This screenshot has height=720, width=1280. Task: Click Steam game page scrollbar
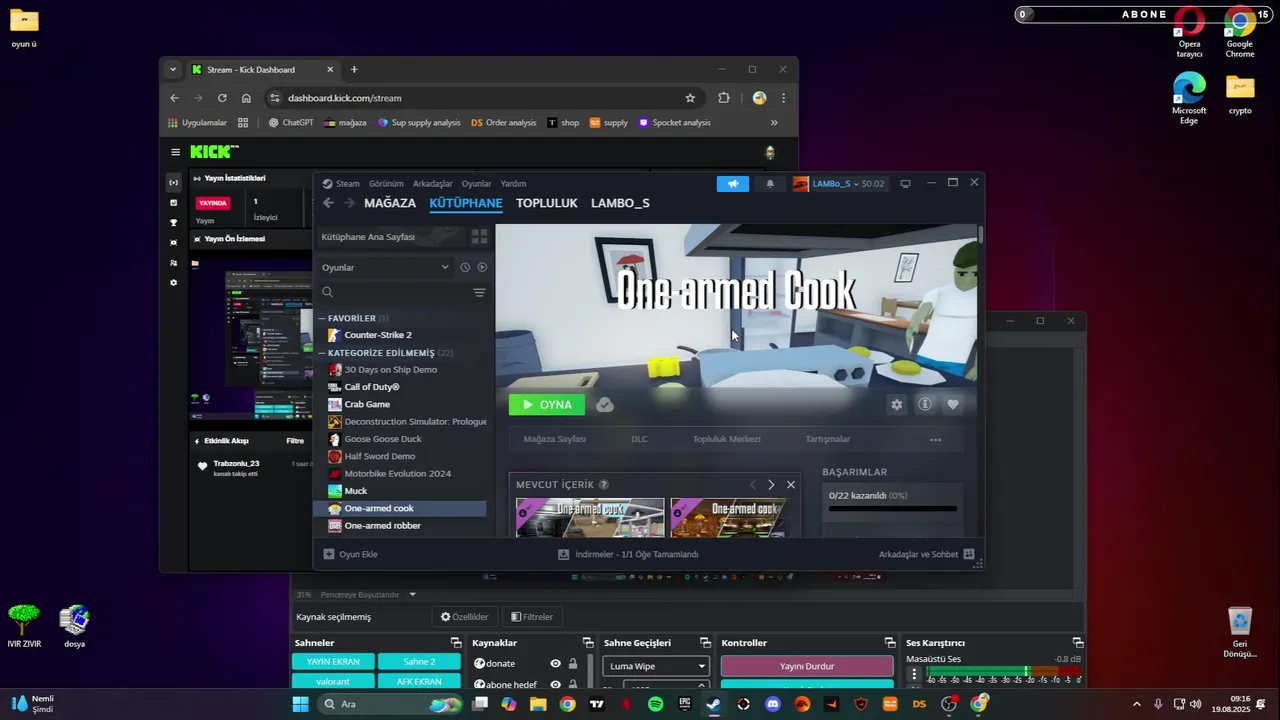click(981, 234)
